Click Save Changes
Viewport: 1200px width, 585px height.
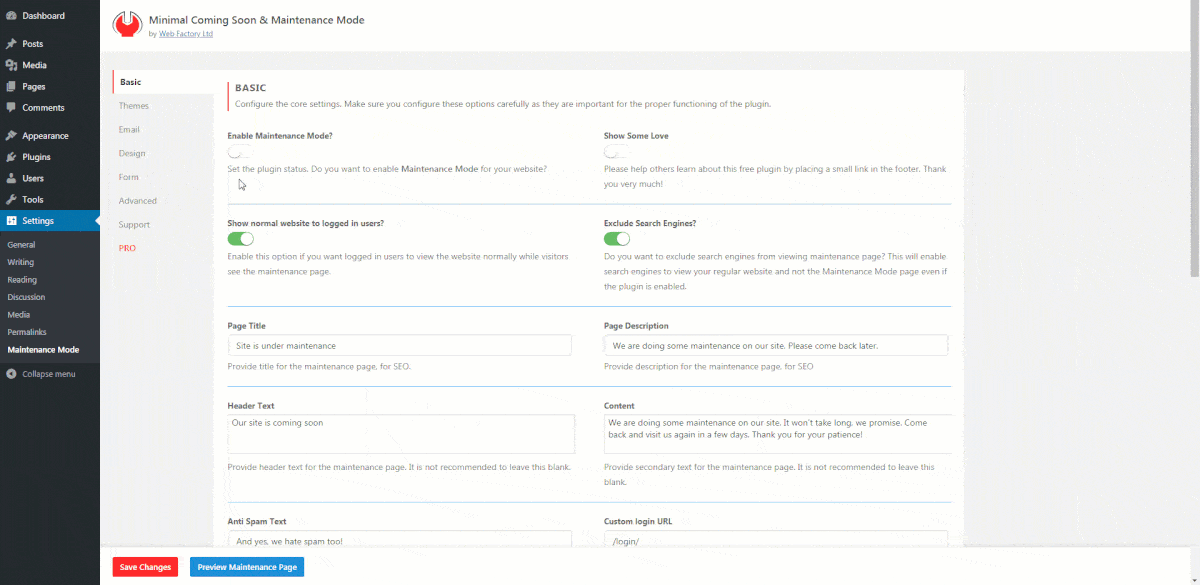[144, 566]
